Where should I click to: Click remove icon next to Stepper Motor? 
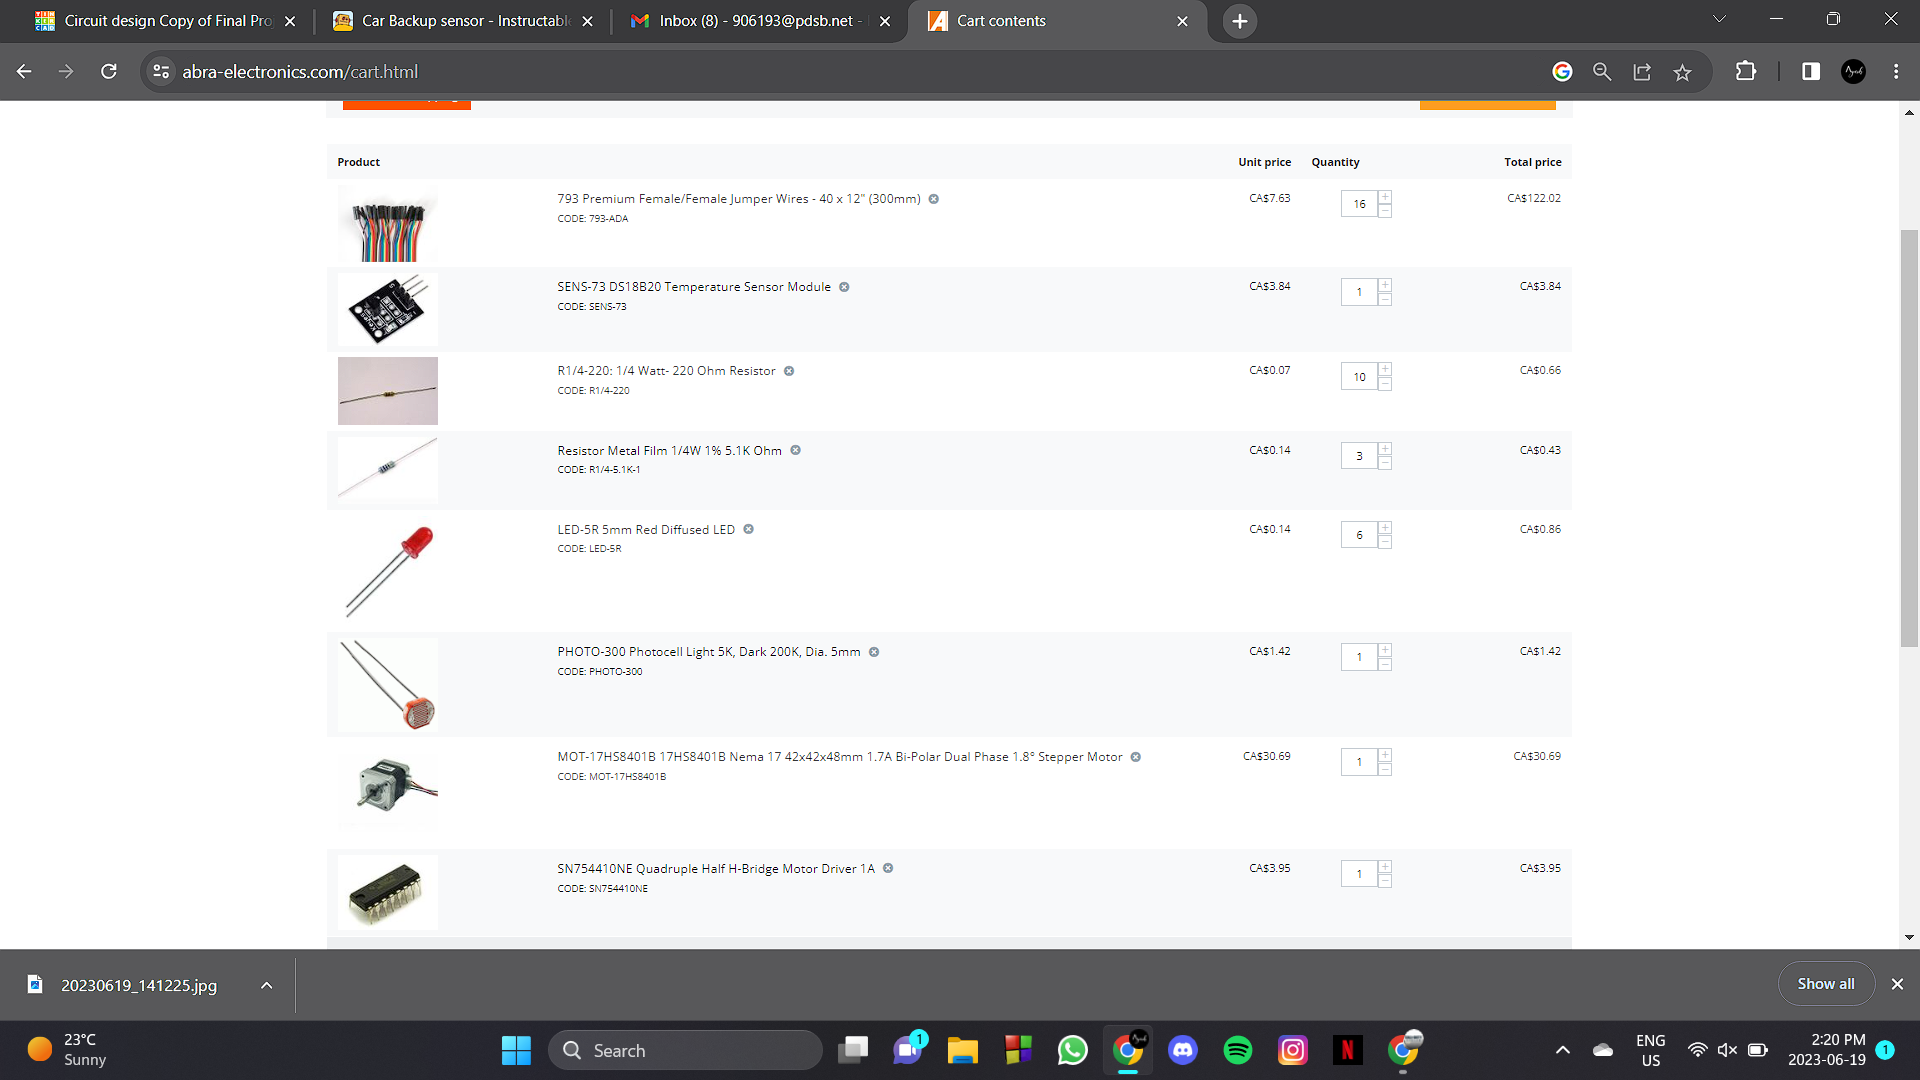point(1135,757)
